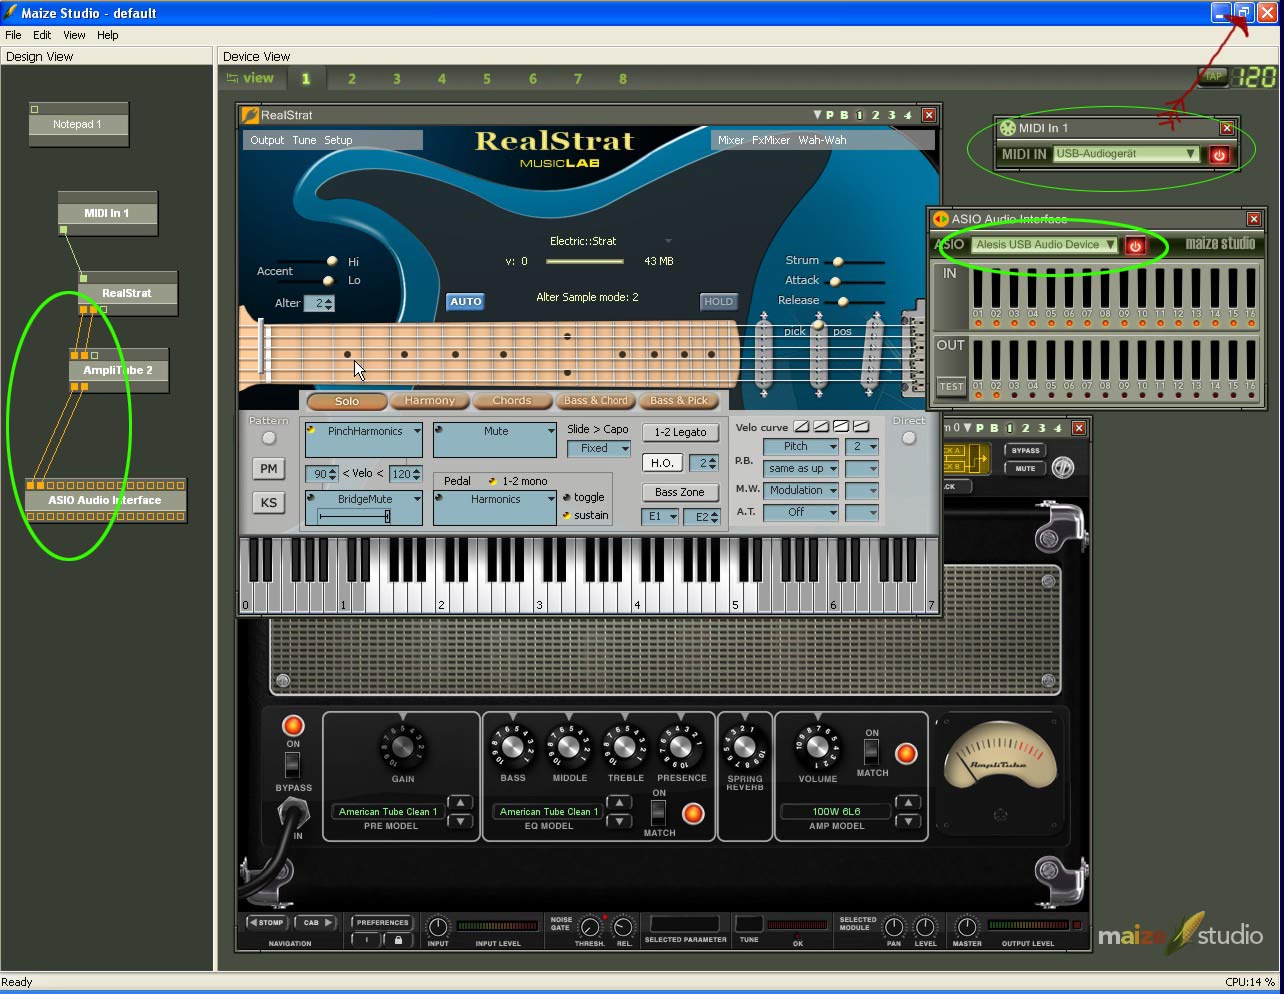Select the Notepad 1 node in Design View
Viewport: 1284px width, 994px height.
78,124
